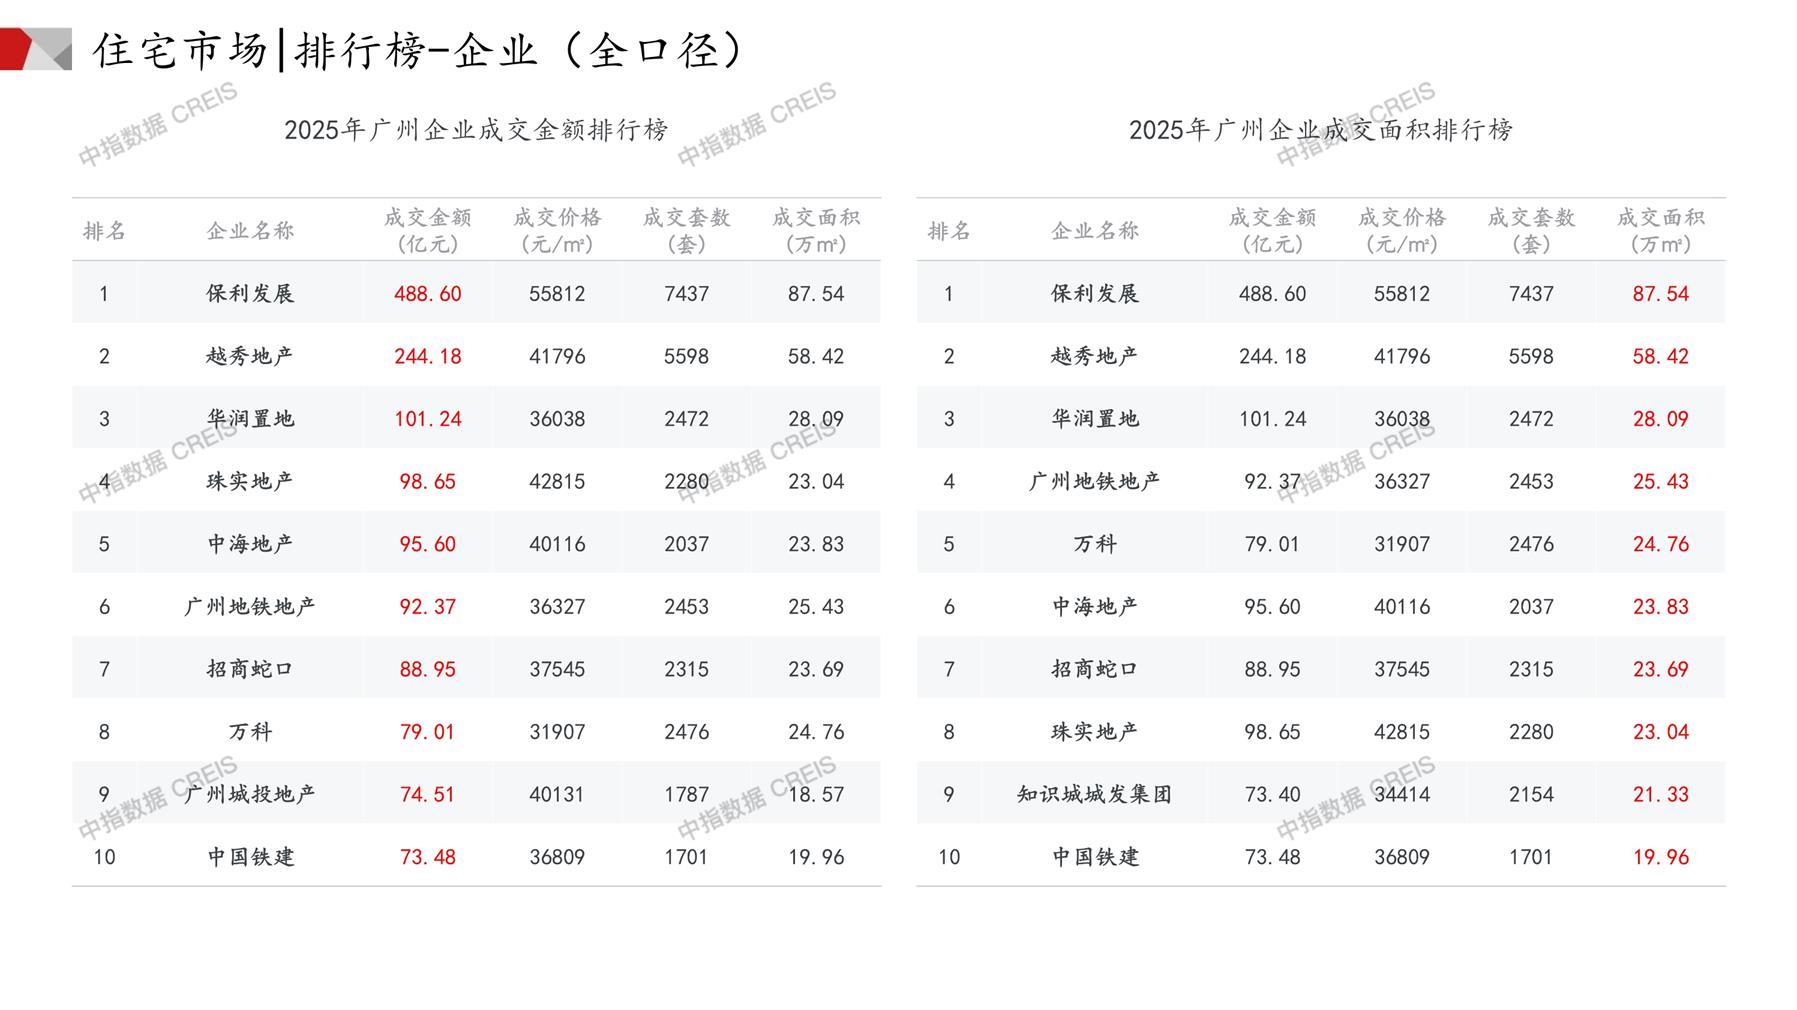Screen dimensions: 1797x1010
Task: Click 珠实地产 in the left amount ranking
Action: click(x=250, y=481)
